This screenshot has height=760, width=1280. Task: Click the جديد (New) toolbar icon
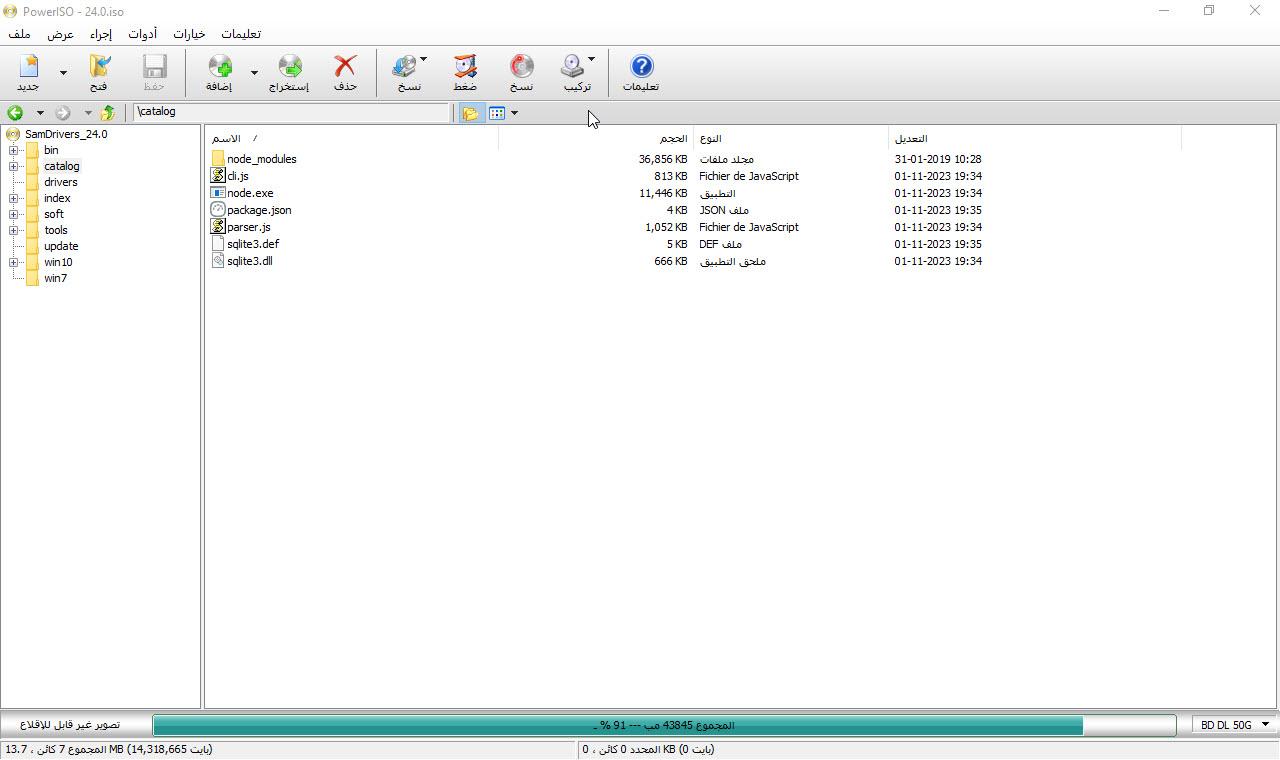click(x=28, y=67)
